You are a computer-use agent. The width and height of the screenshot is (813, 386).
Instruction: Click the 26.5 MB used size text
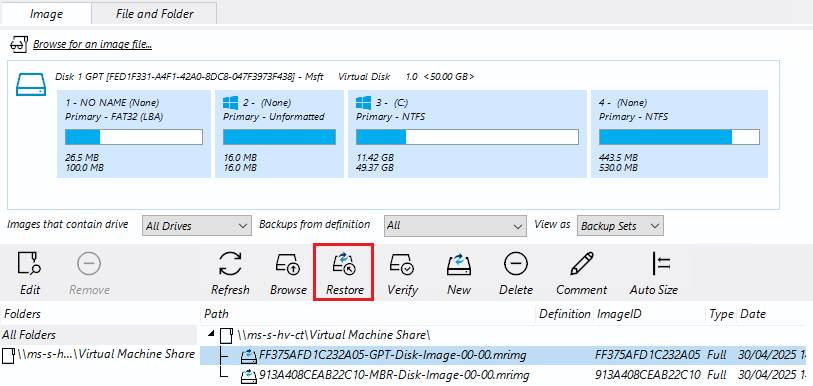tap(82, 157)
